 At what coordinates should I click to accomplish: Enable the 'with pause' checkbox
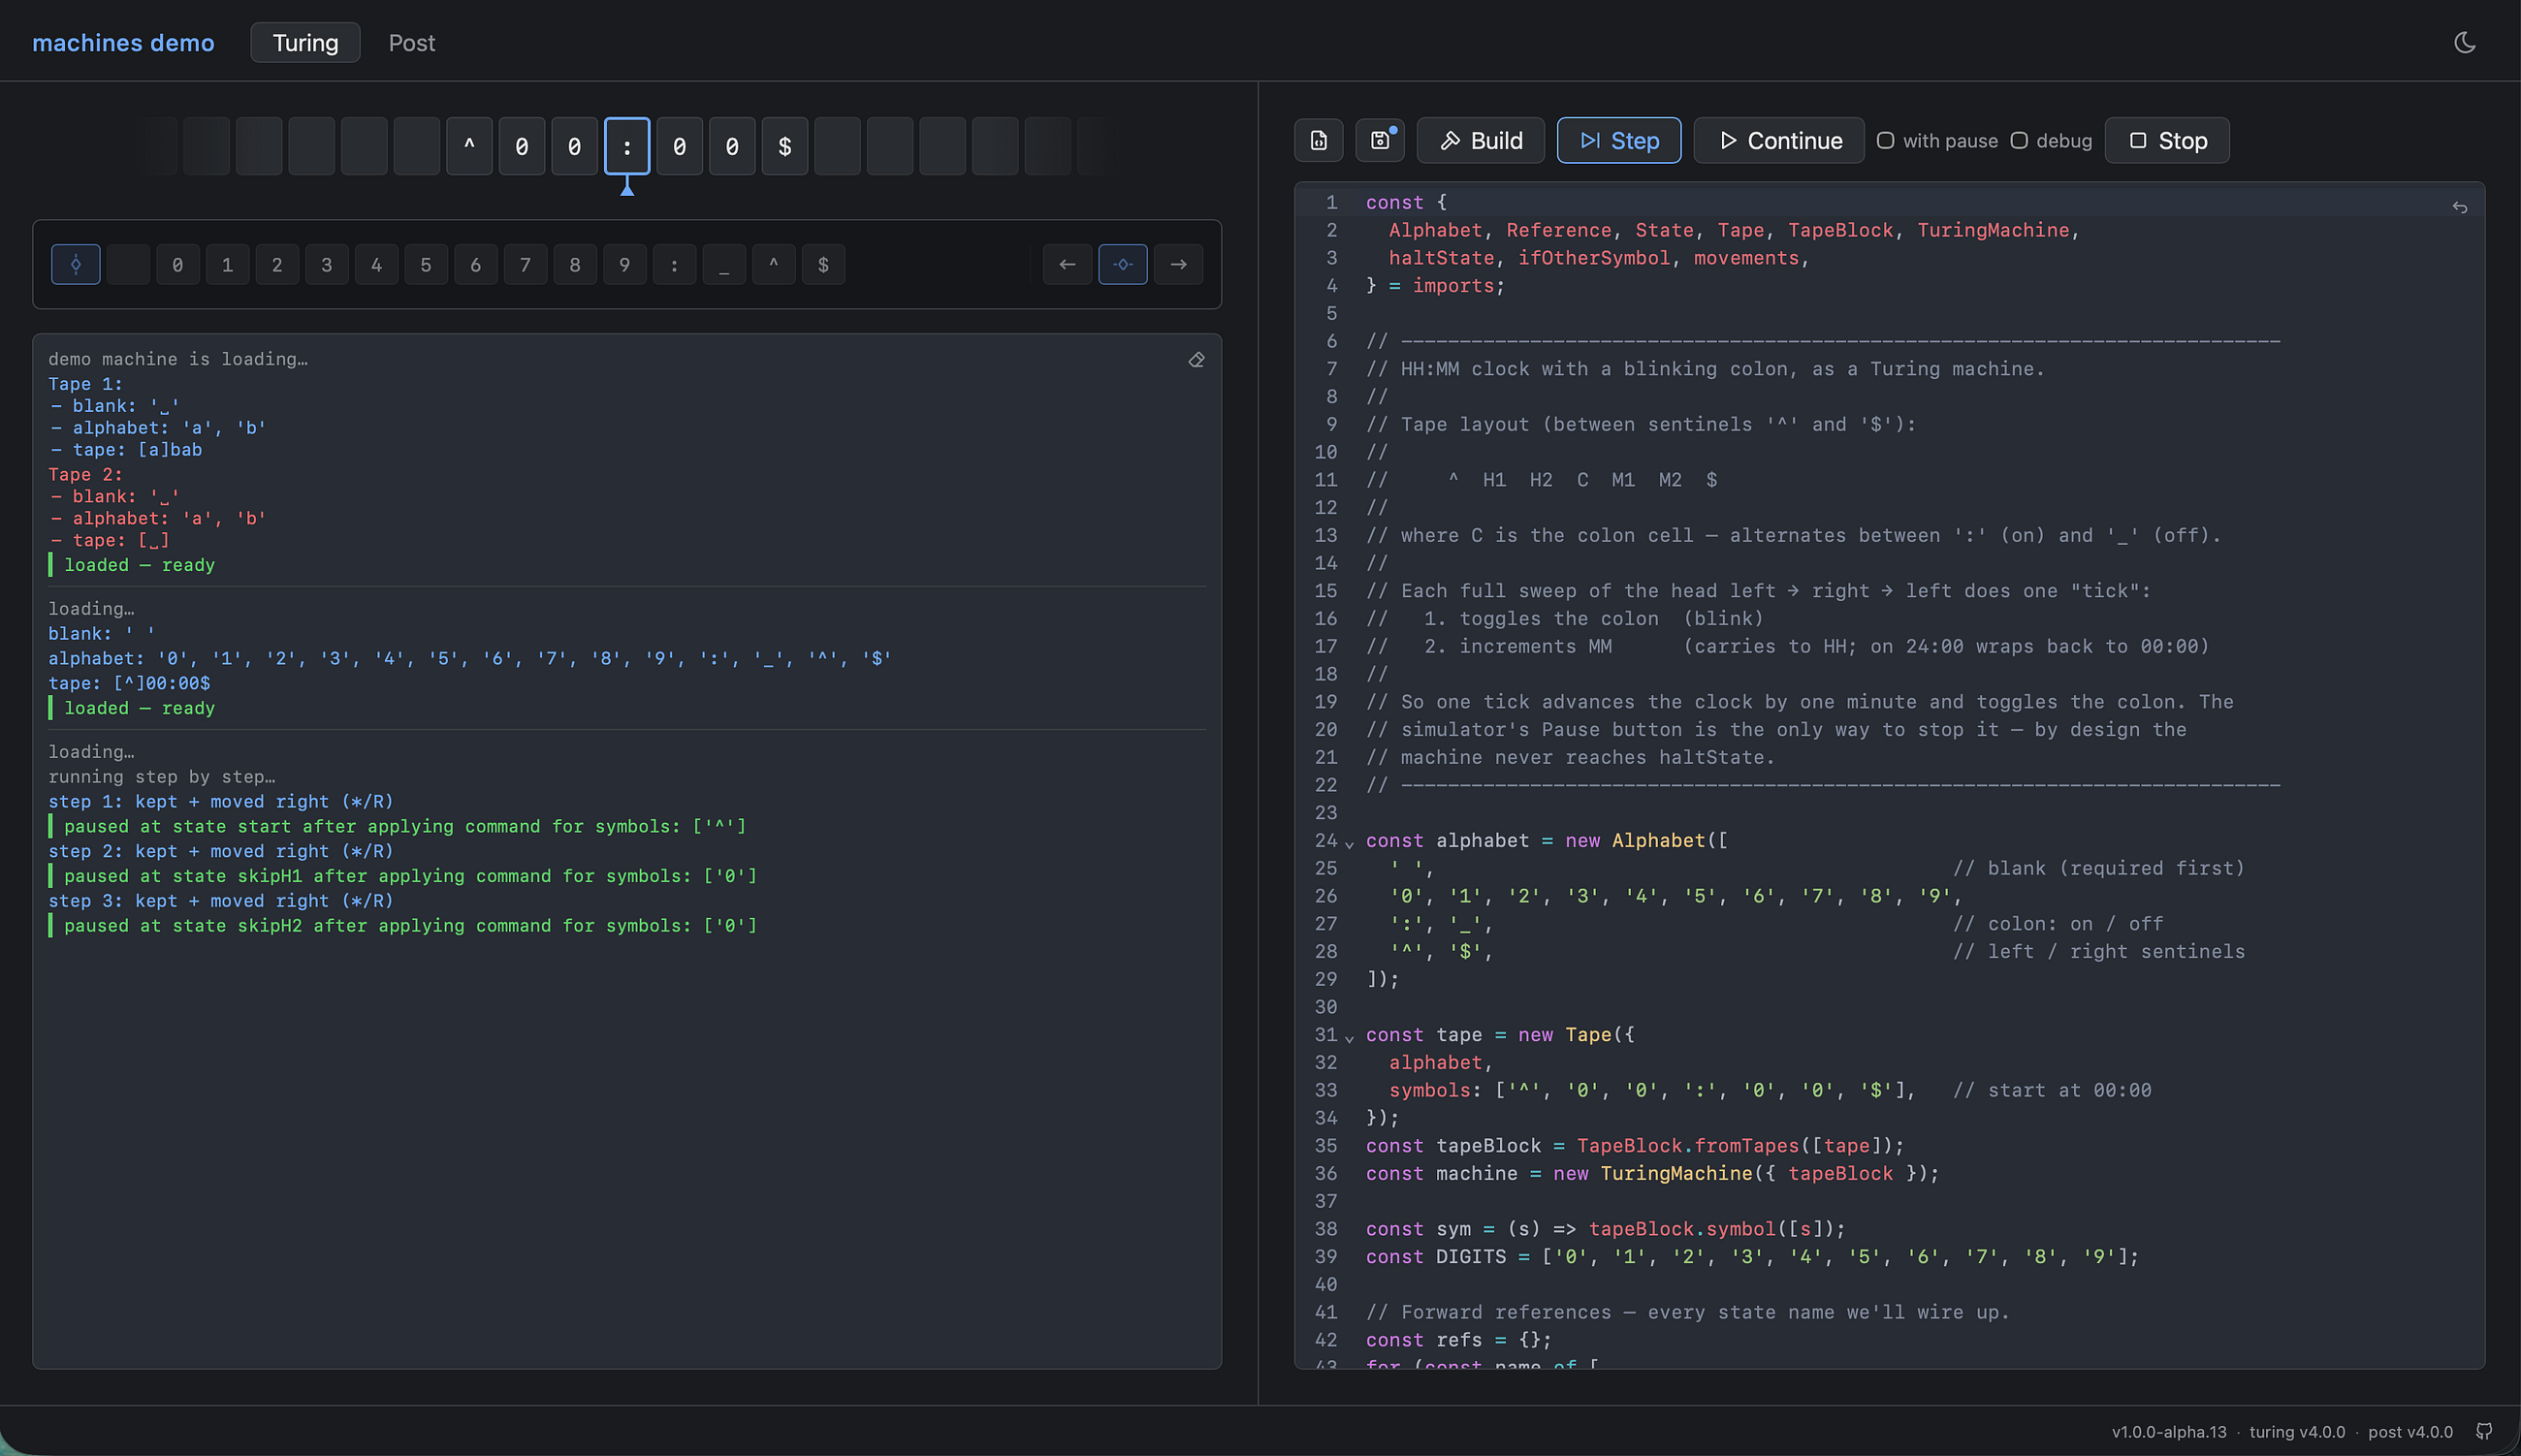(1885, 141)
